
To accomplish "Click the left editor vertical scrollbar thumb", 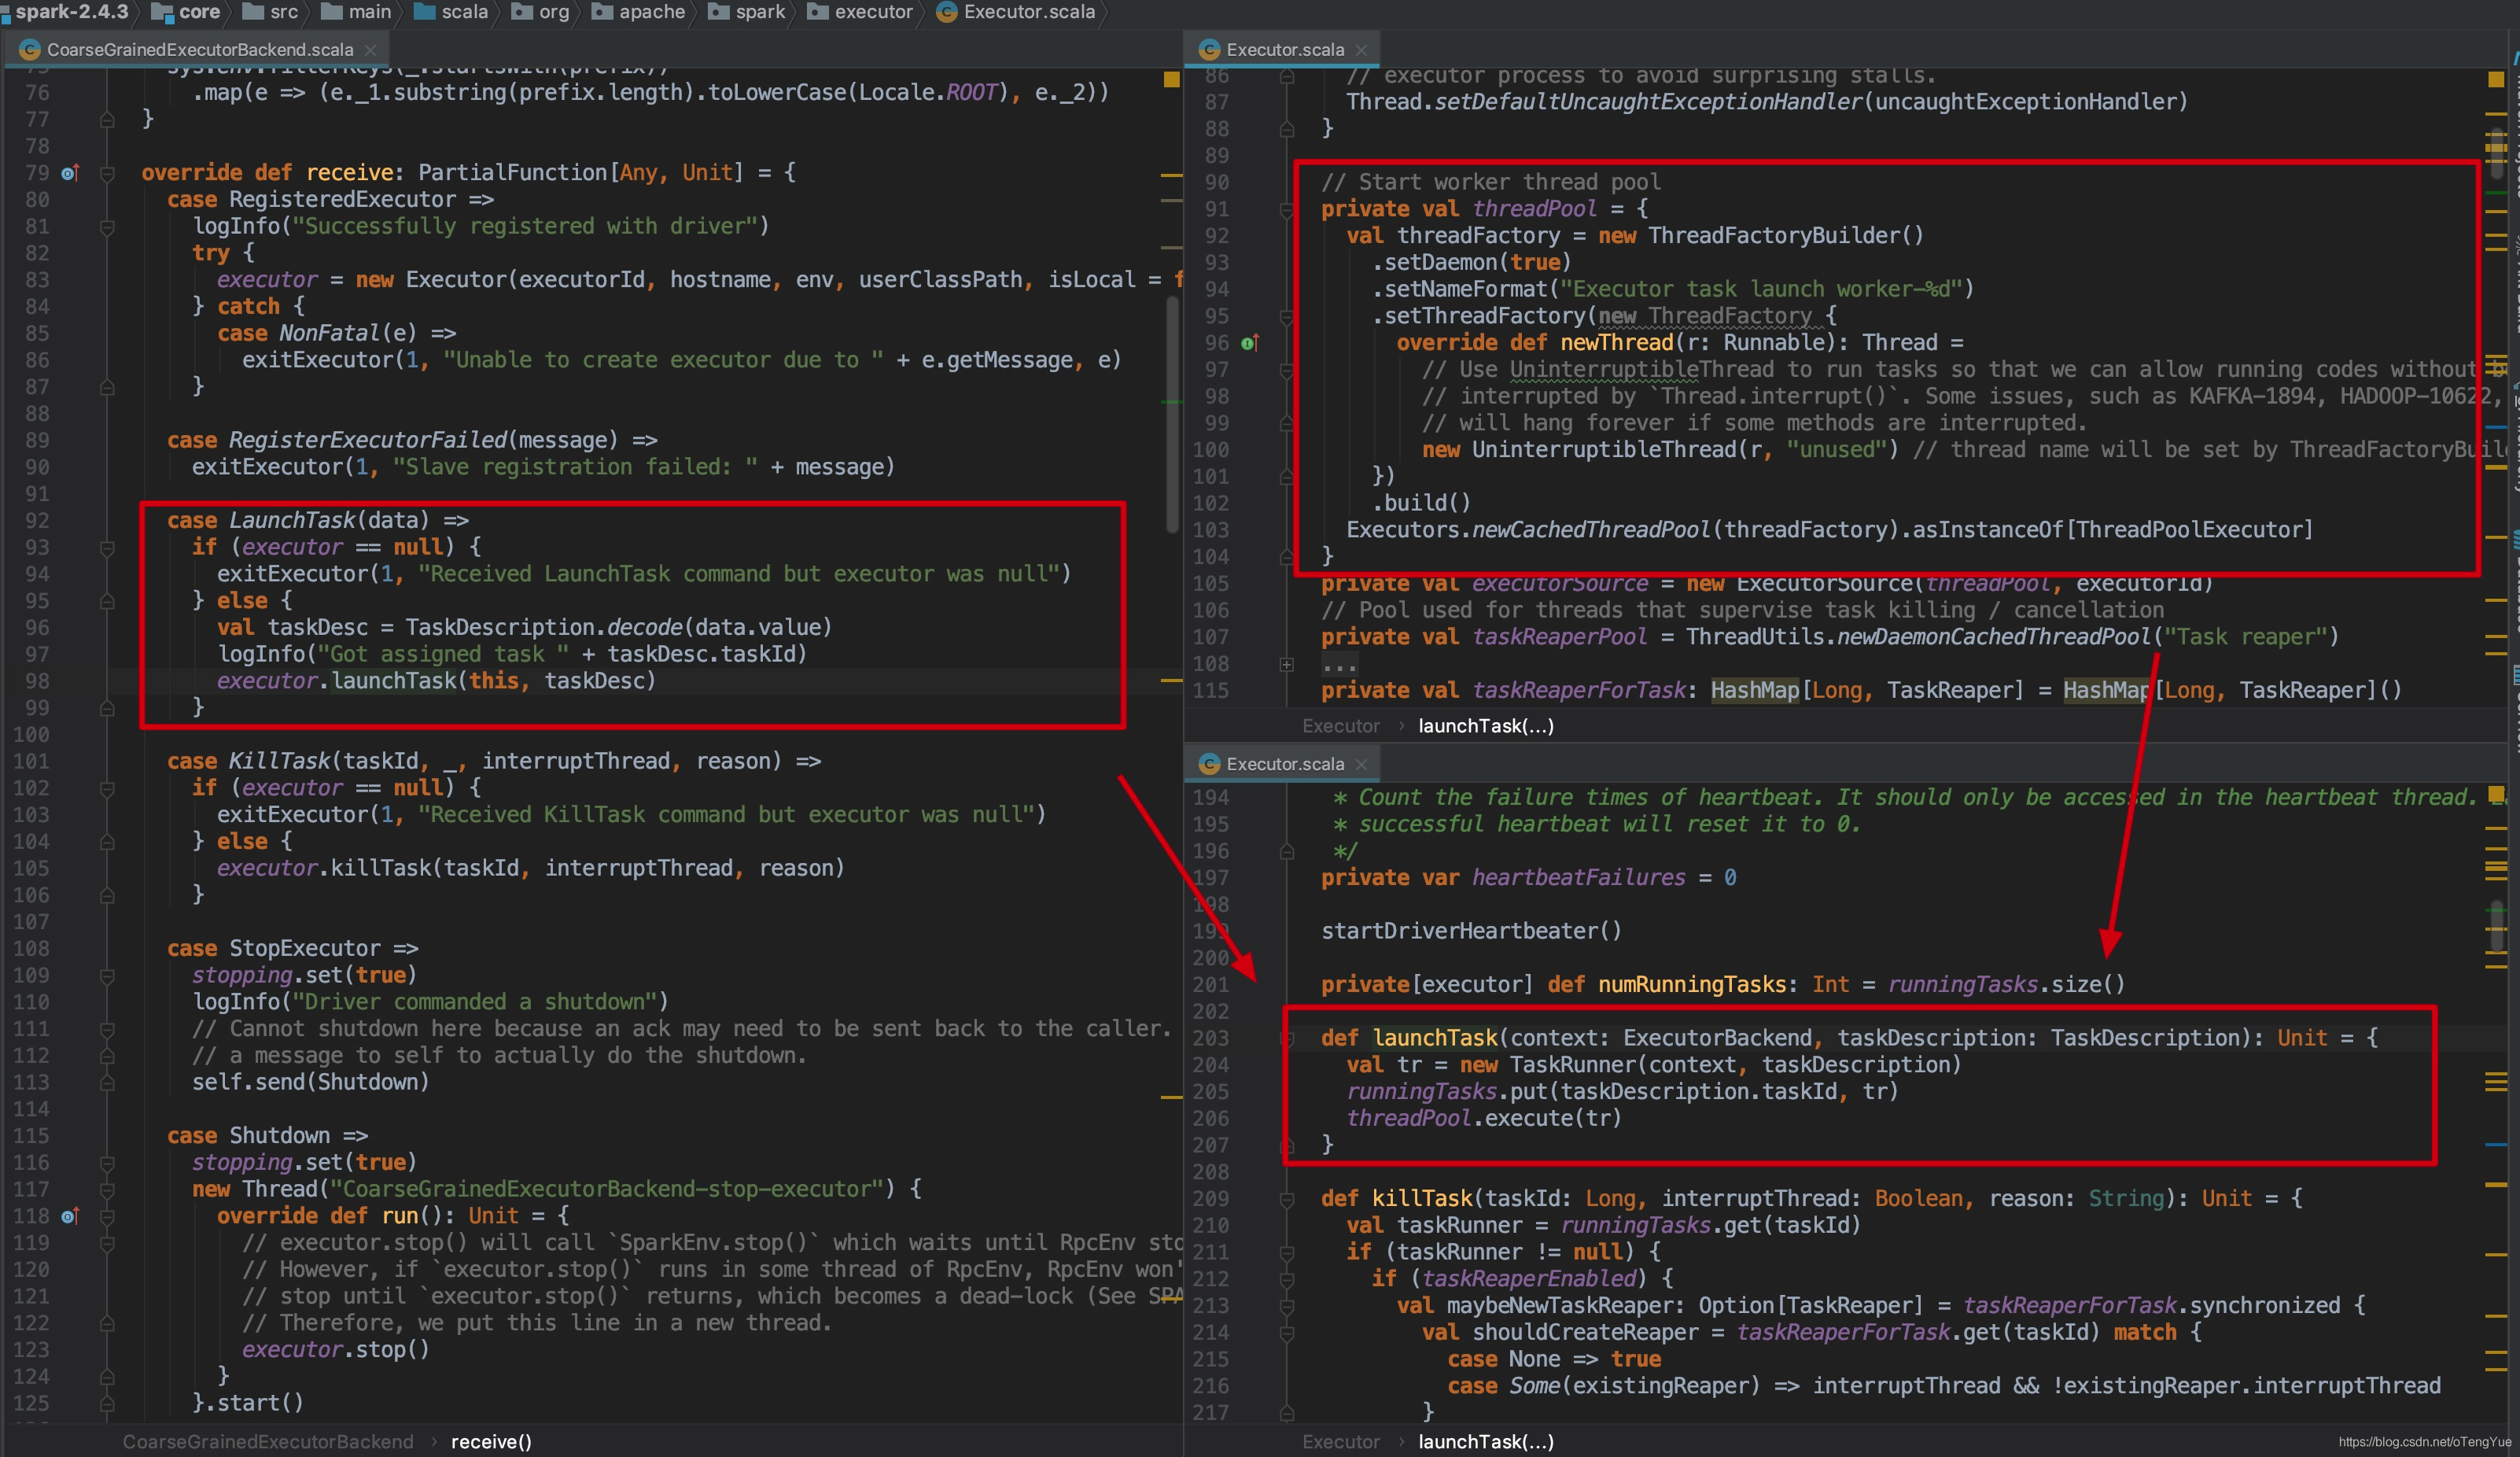I will [1173, 415].
